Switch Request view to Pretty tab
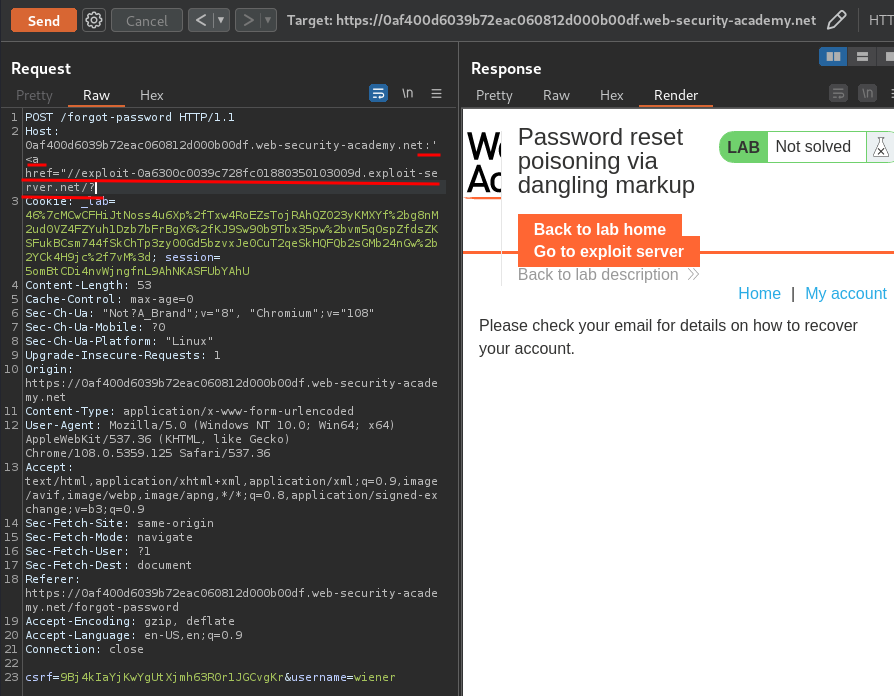 34,95
